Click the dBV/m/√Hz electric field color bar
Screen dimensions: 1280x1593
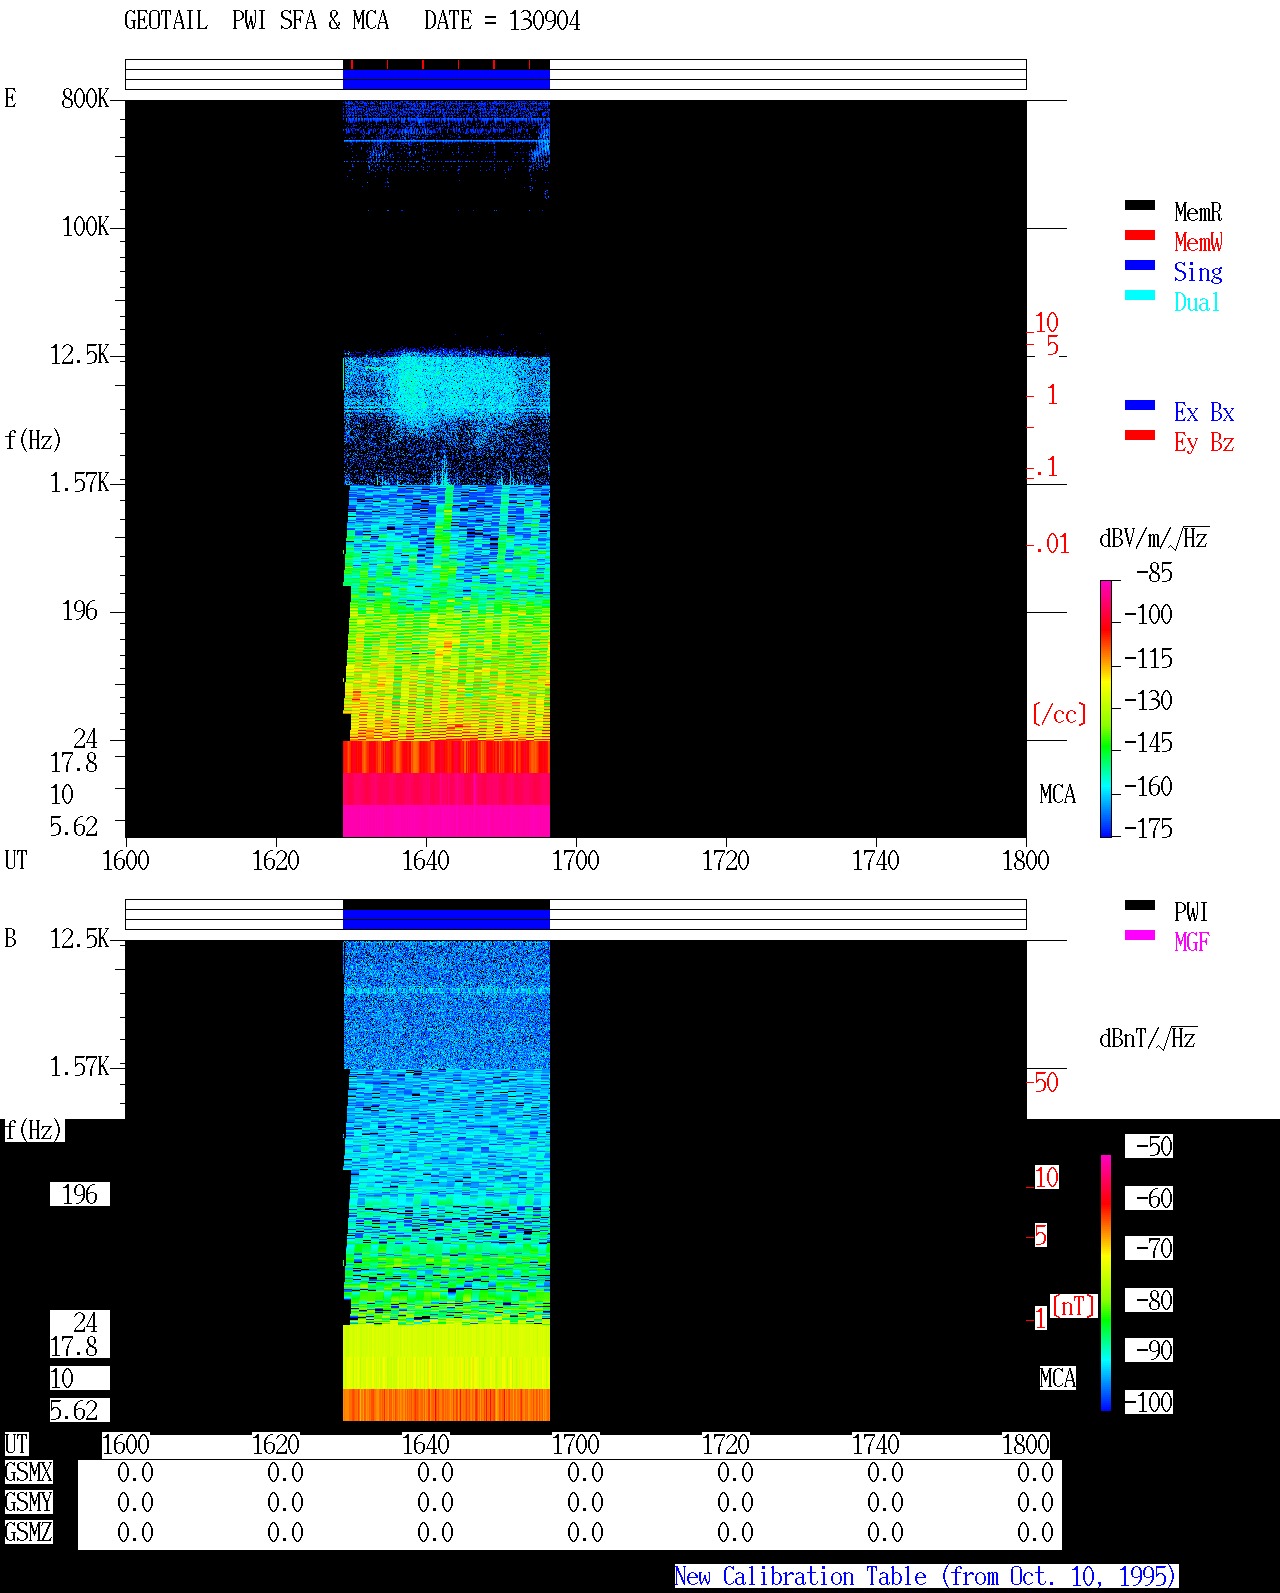click(1106, 708)
